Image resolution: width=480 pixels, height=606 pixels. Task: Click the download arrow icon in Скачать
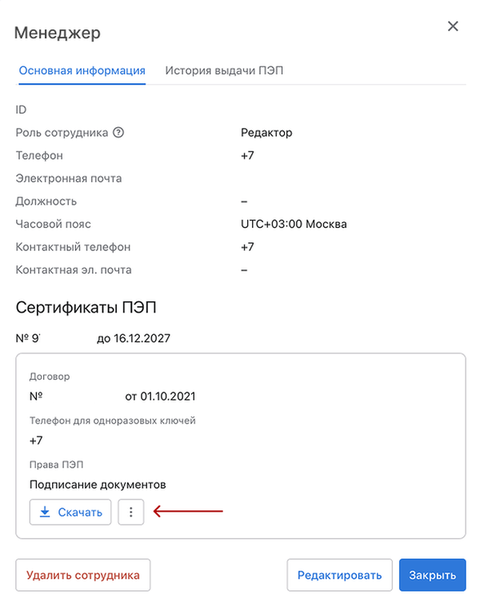coord(45,512)
